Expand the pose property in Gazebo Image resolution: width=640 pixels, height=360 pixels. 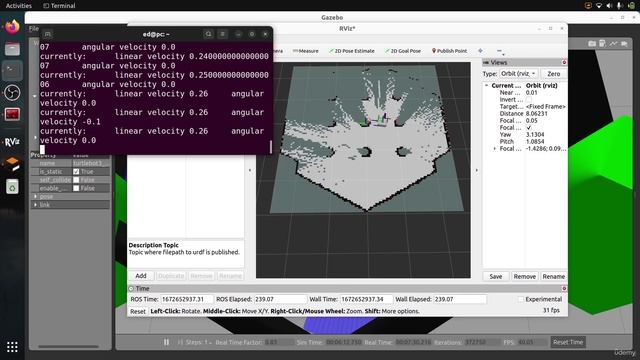(x=36, y=196)
